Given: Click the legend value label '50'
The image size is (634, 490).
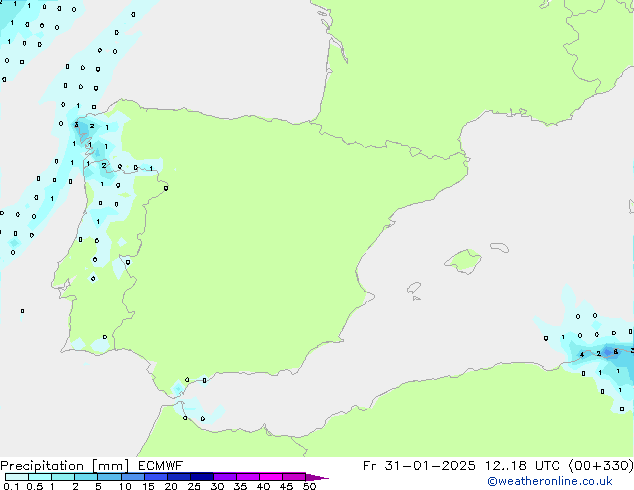Looking at the screenshot, I should (x=309, y=486).
